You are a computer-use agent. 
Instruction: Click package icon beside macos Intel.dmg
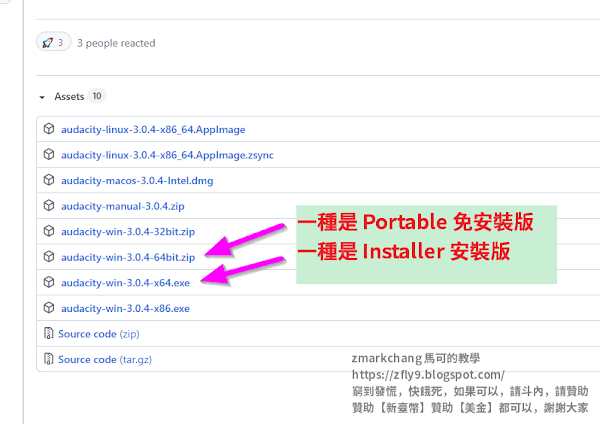tap(49, 180)
